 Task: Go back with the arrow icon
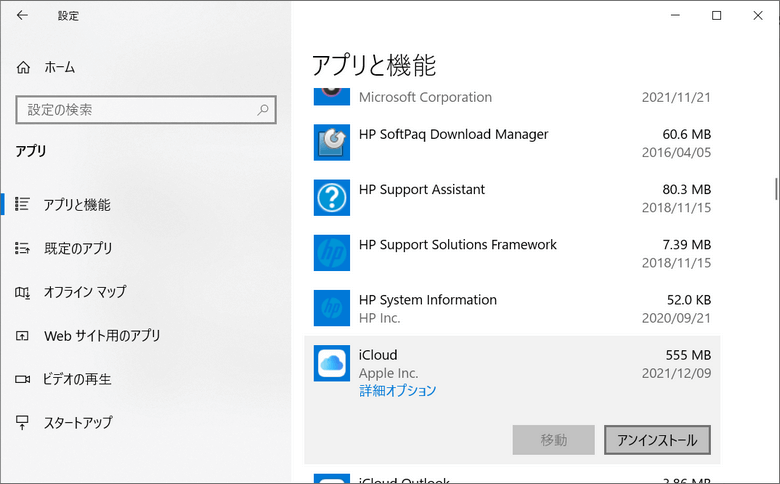[22, 15]
